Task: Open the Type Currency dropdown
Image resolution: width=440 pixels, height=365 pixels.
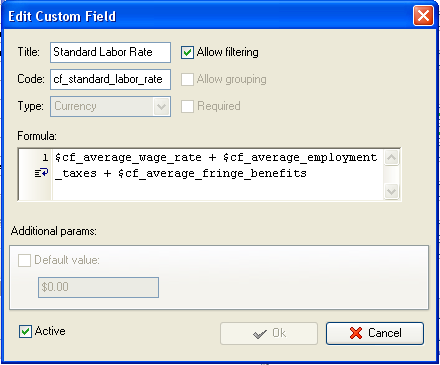Action: [x=110, y=106]
